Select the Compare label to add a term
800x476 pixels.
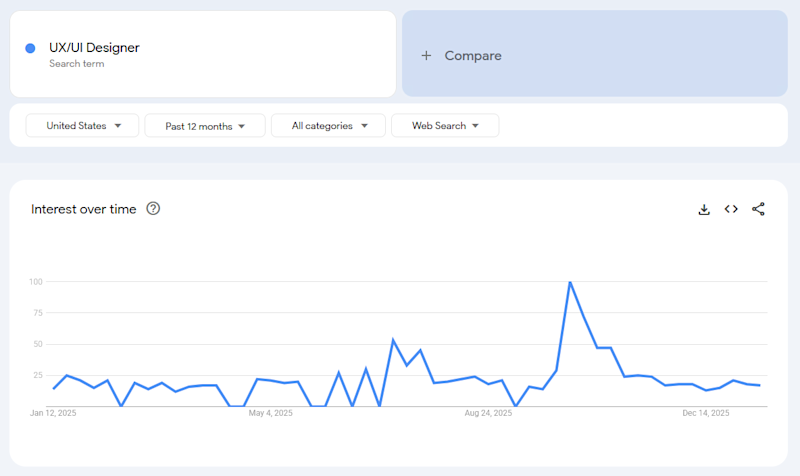[x=473, y=56]
